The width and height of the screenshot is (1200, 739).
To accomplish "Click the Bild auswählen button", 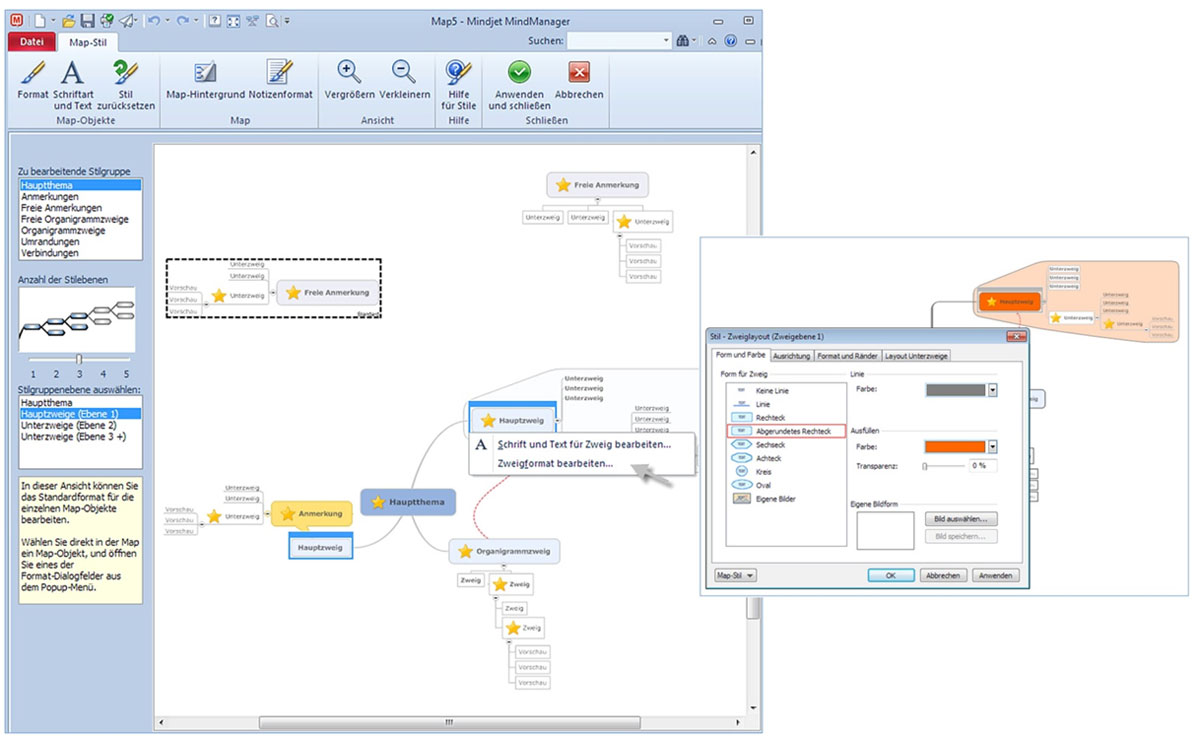I will (x=963, y=518).
